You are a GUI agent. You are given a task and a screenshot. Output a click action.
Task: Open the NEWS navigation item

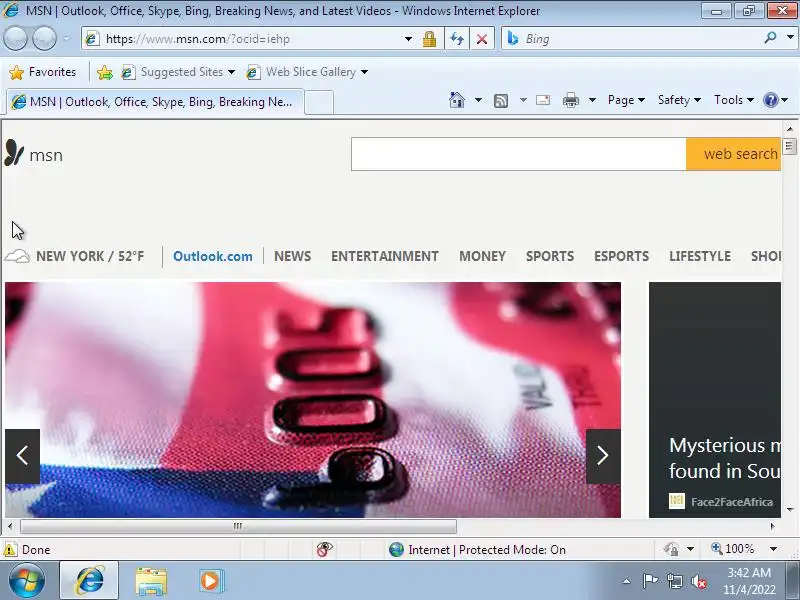pos(292,256)
